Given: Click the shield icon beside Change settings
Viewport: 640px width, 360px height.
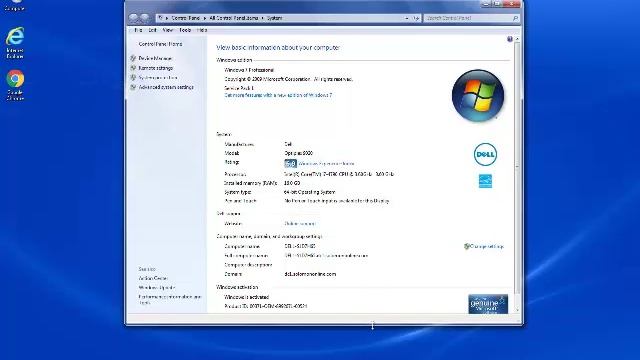Looking at the screenshot, I should click(x=467, y=247).
